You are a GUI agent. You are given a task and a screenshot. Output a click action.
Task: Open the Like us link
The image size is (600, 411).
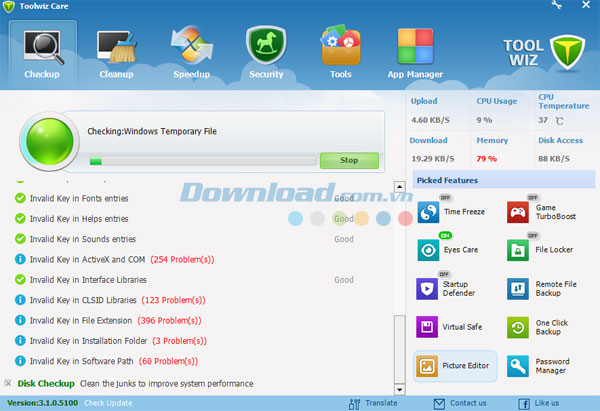tap(547, 403)
